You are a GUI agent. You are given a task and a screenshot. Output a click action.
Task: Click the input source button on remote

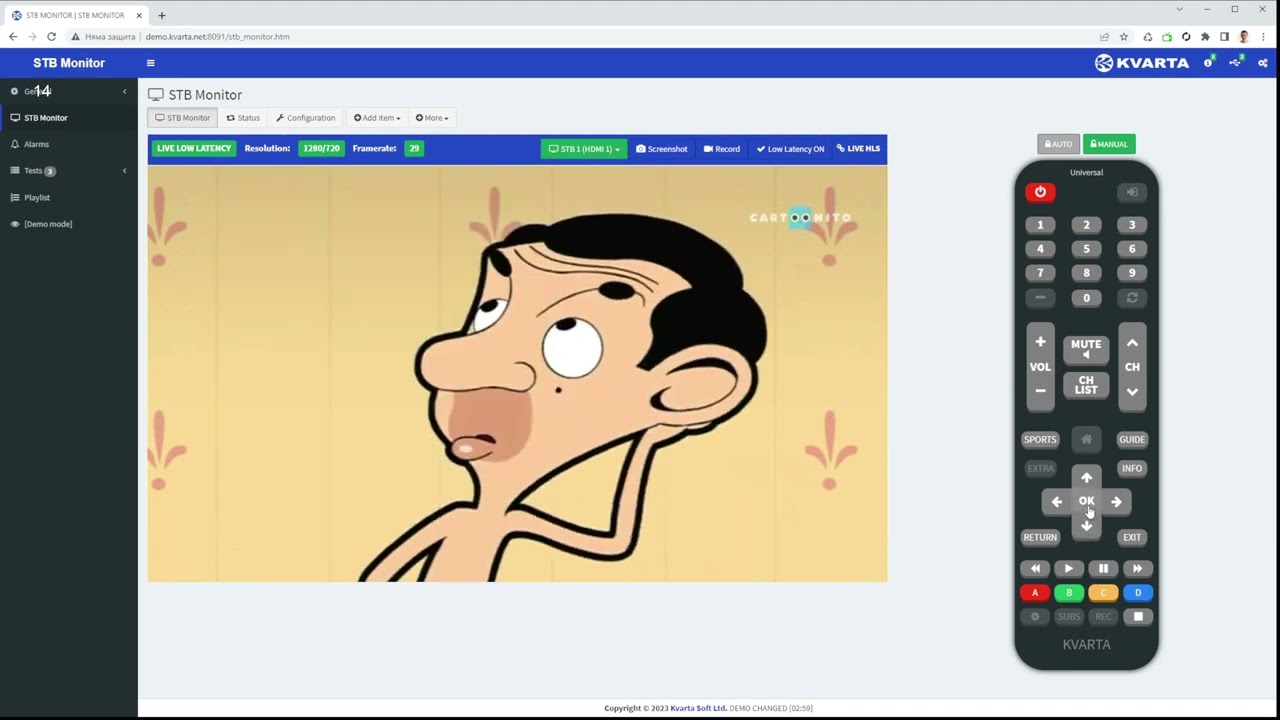pyautogui.click(x=1132, y=192)
